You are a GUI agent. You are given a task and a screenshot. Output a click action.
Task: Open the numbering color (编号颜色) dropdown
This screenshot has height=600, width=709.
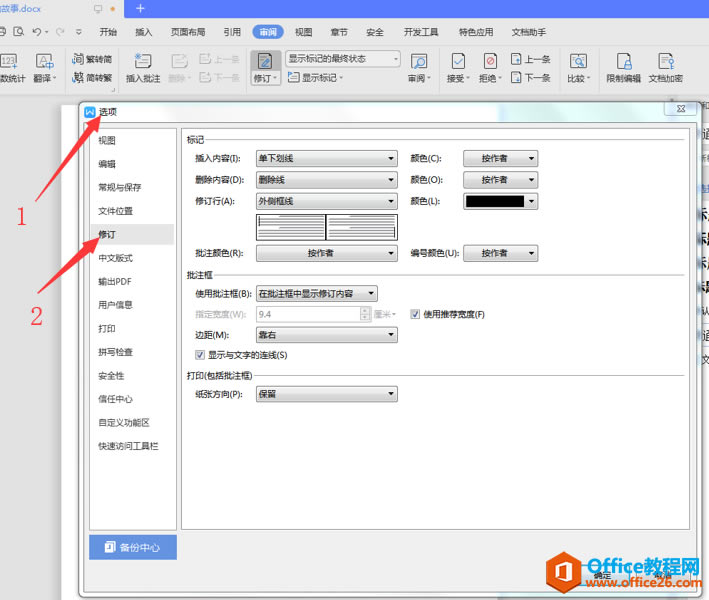(501, 253)
